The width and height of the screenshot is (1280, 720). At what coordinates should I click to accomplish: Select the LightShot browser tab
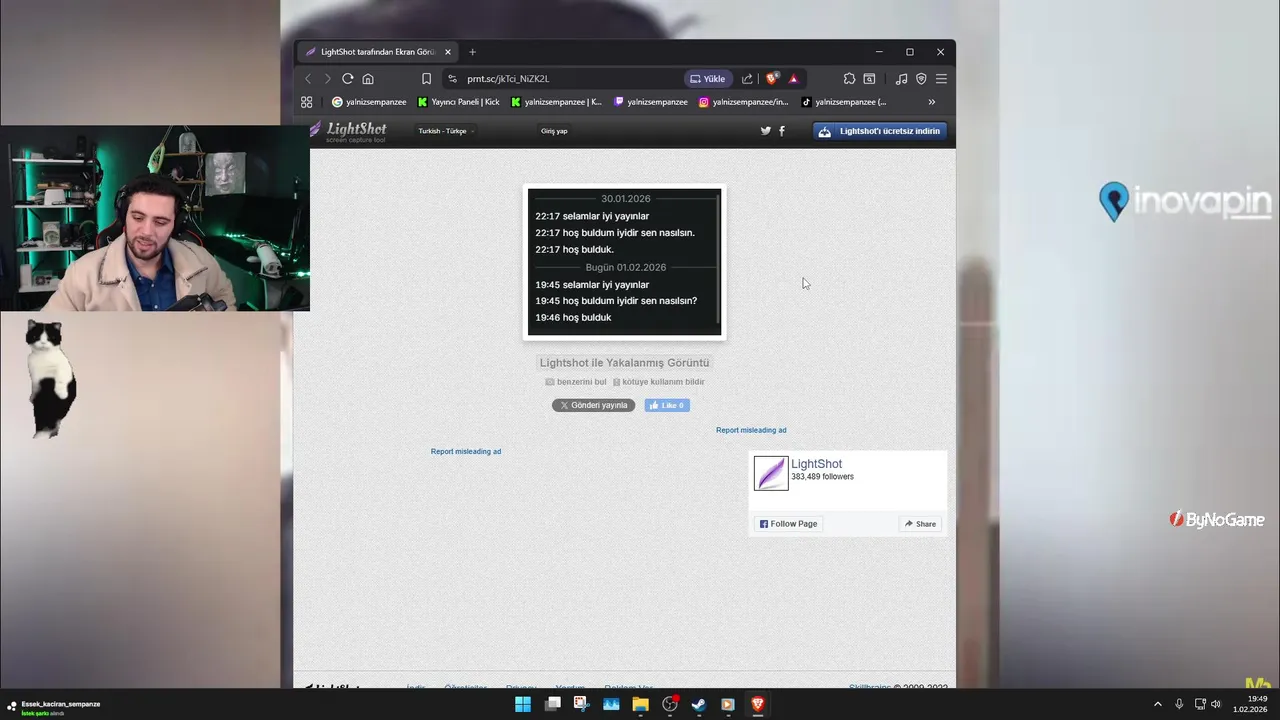tap(378, 52)
